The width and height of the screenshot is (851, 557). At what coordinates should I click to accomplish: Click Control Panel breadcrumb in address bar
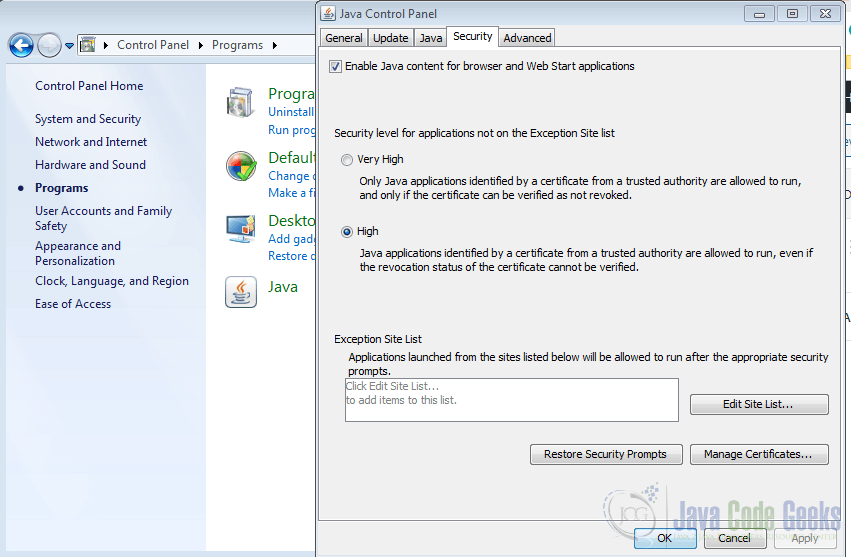coord(153,45)
